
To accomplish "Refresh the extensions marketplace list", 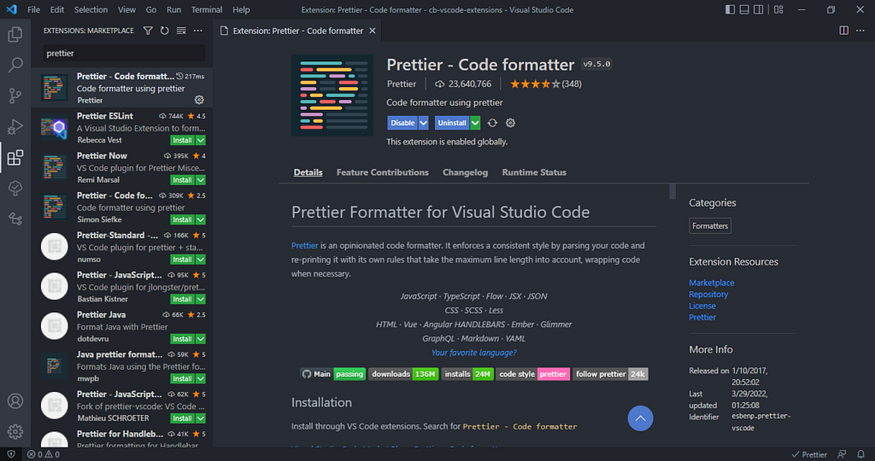I will point(165,31).
